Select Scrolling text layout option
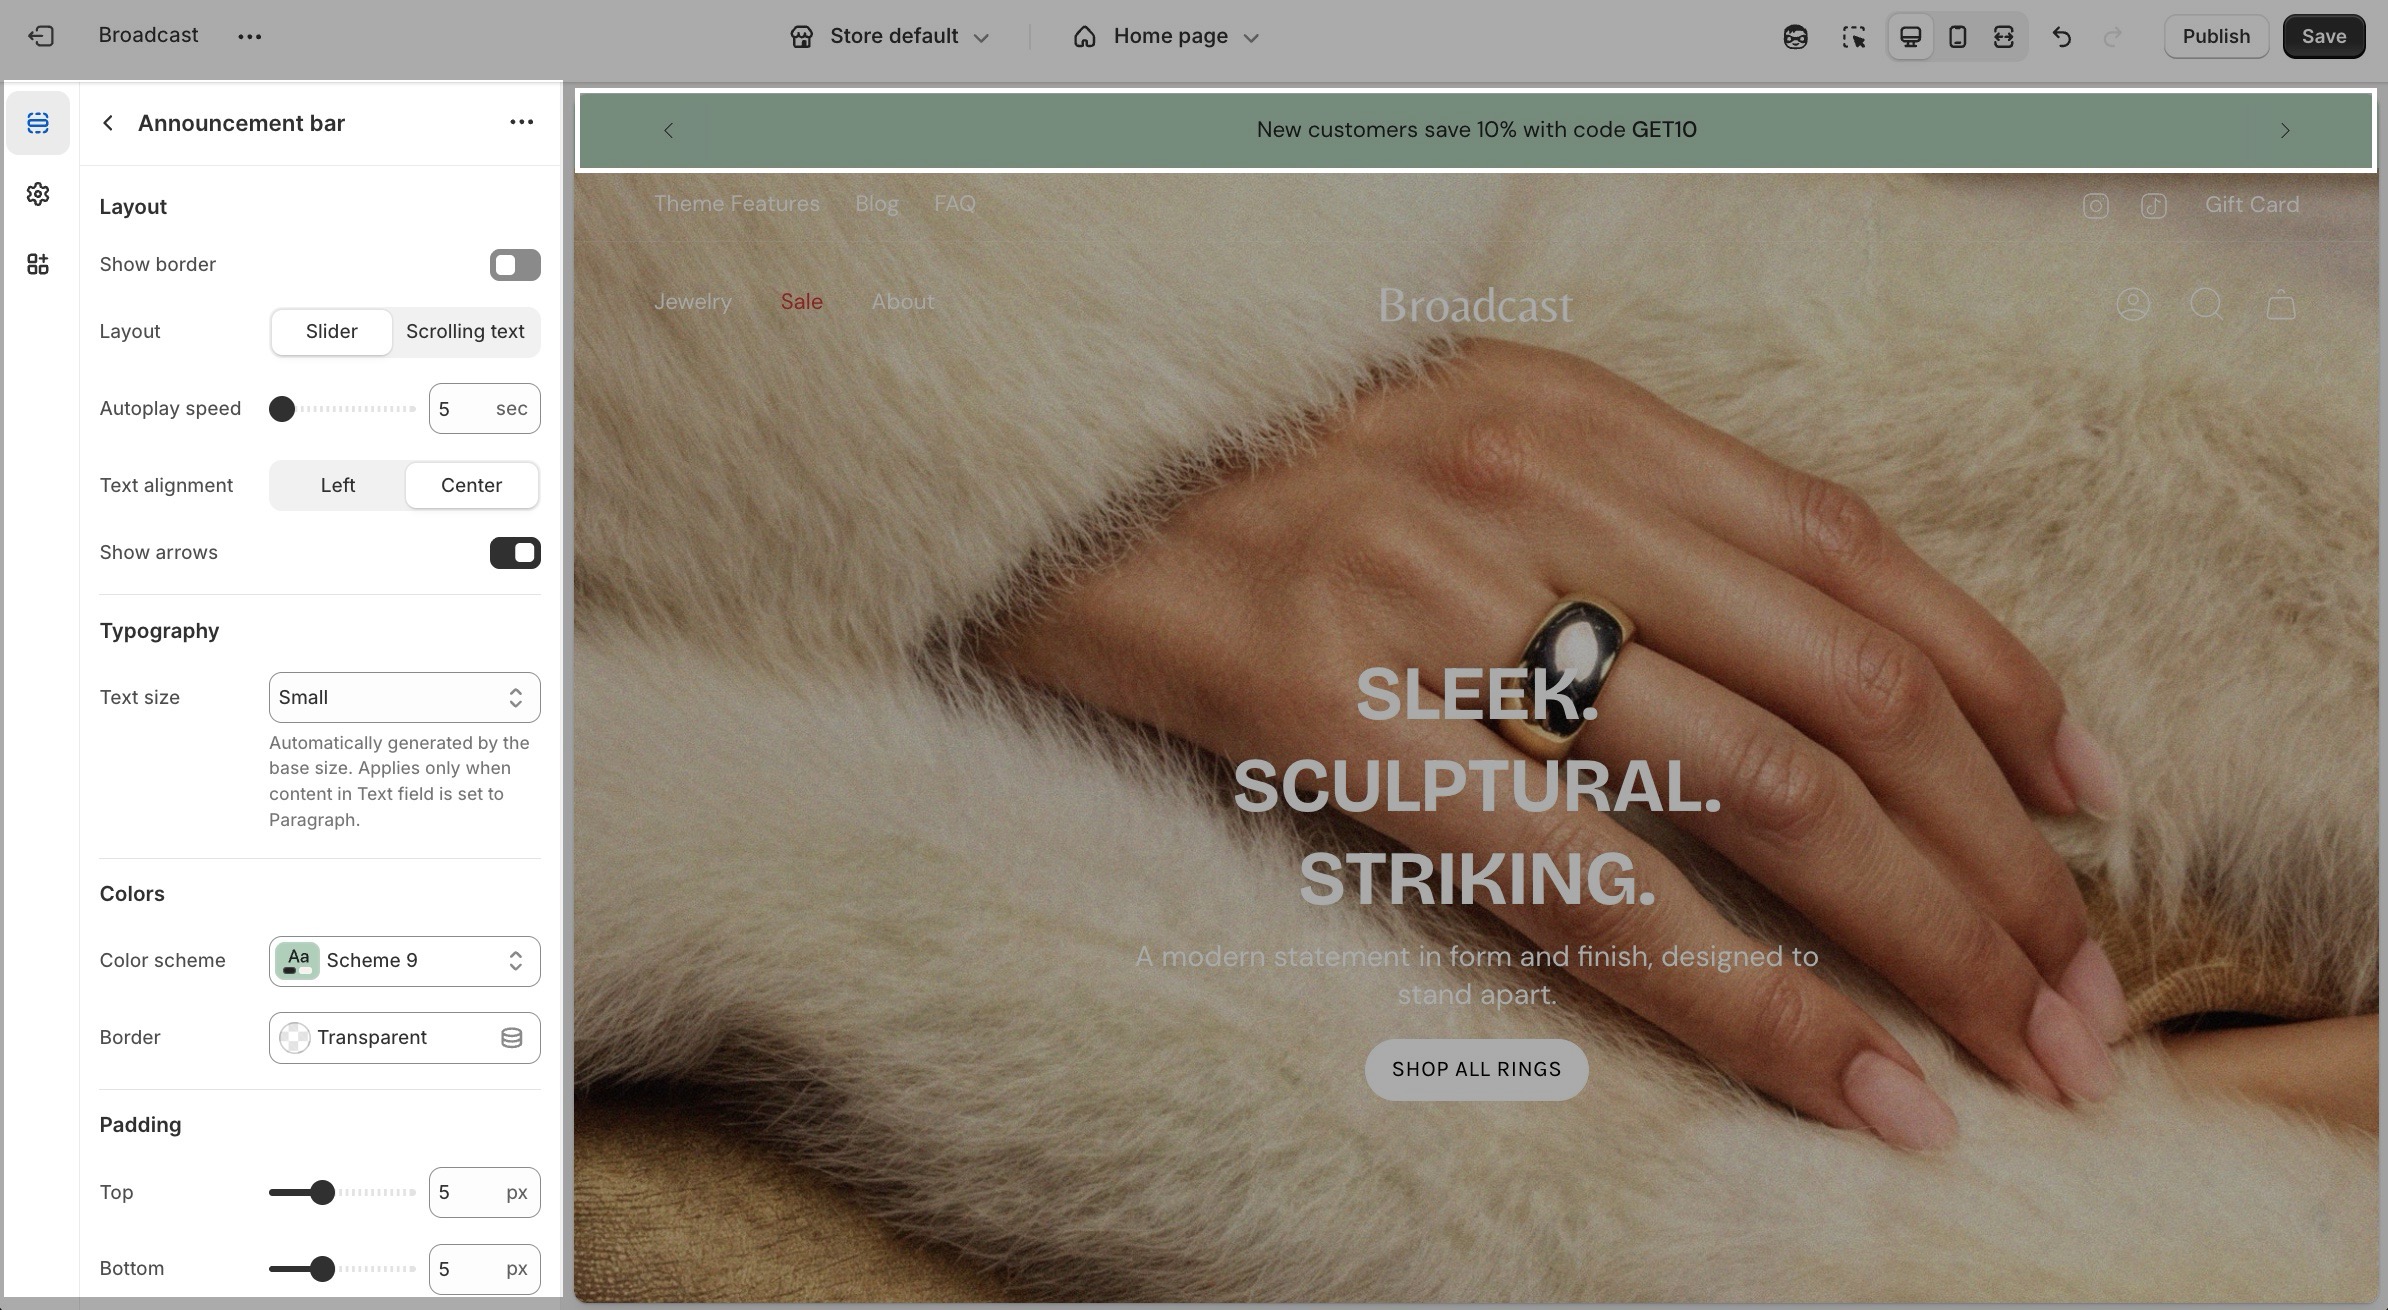 [x=465, y=332]
